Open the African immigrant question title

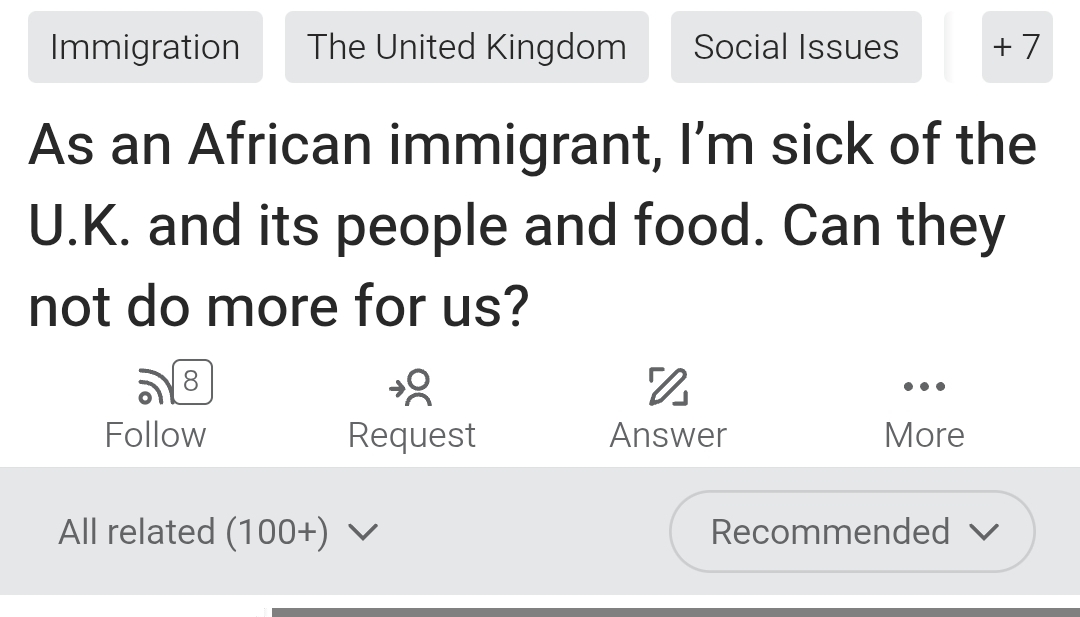532,225
